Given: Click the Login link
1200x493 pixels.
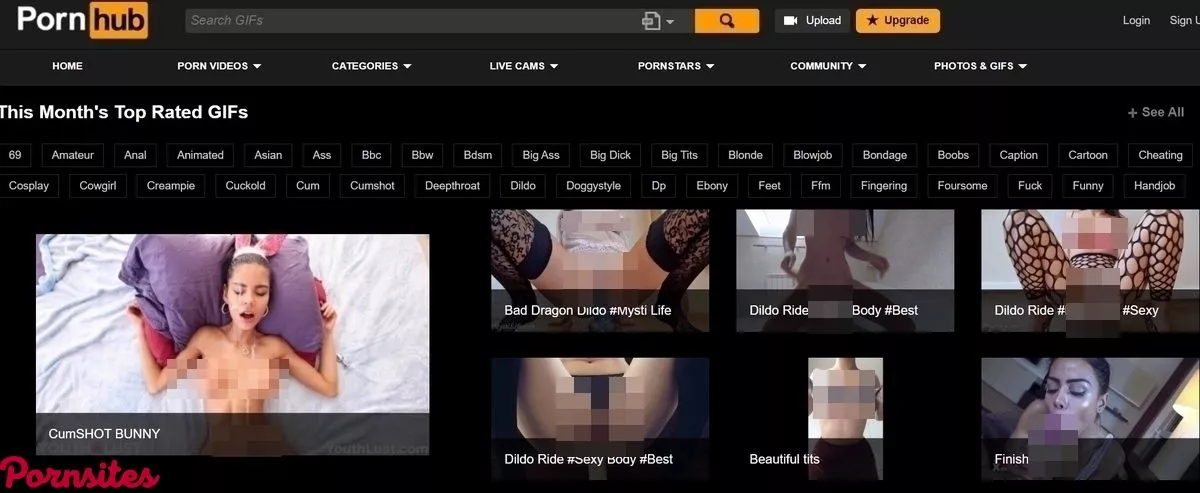Looking at the screenshot, I should pos(1136,21).
